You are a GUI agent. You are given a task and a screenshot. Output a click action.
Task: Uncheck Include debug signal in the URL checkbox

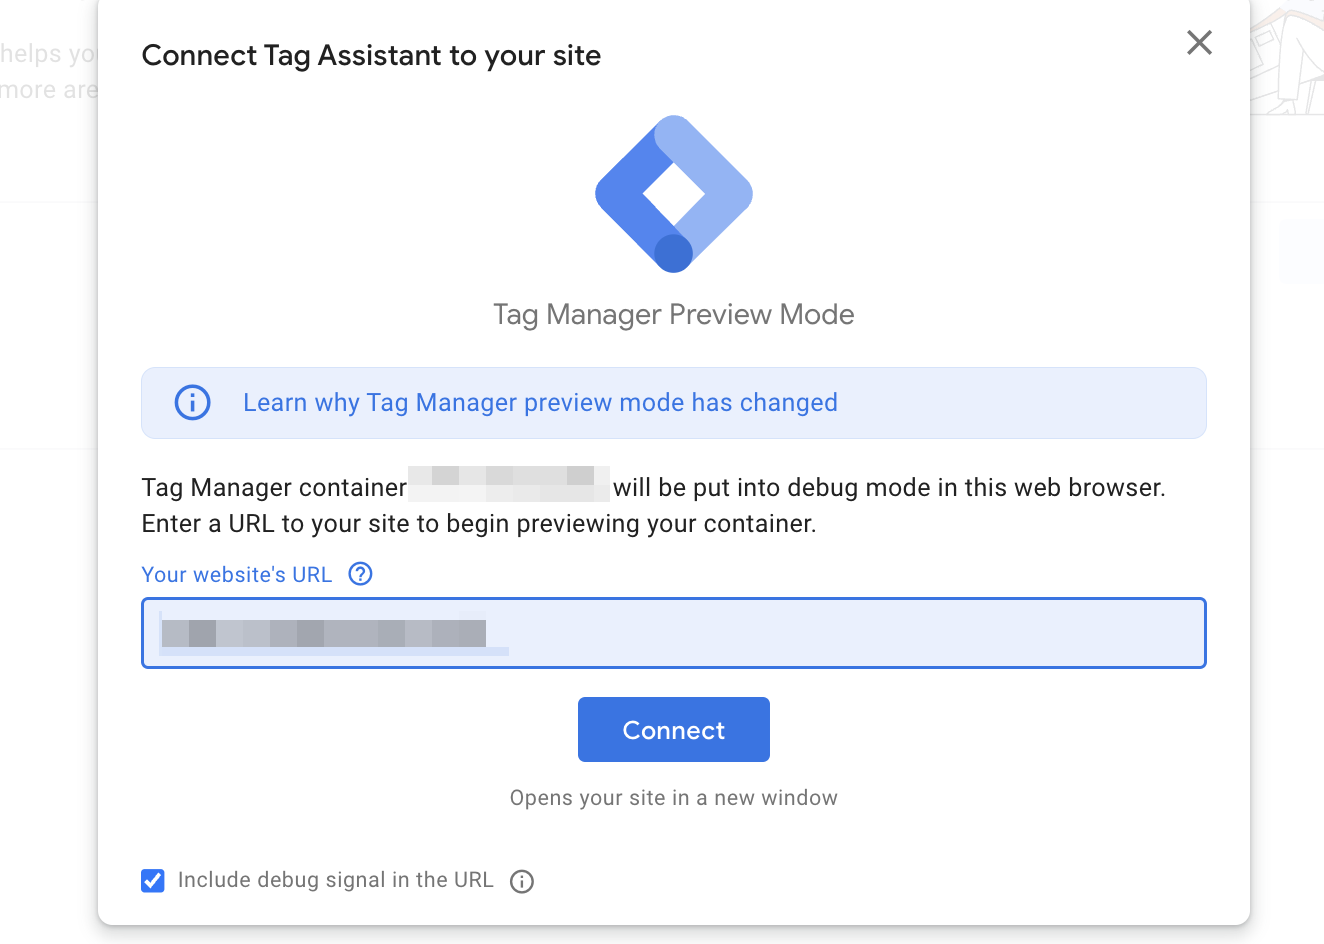pyautogui.click(x=153, y=881)
